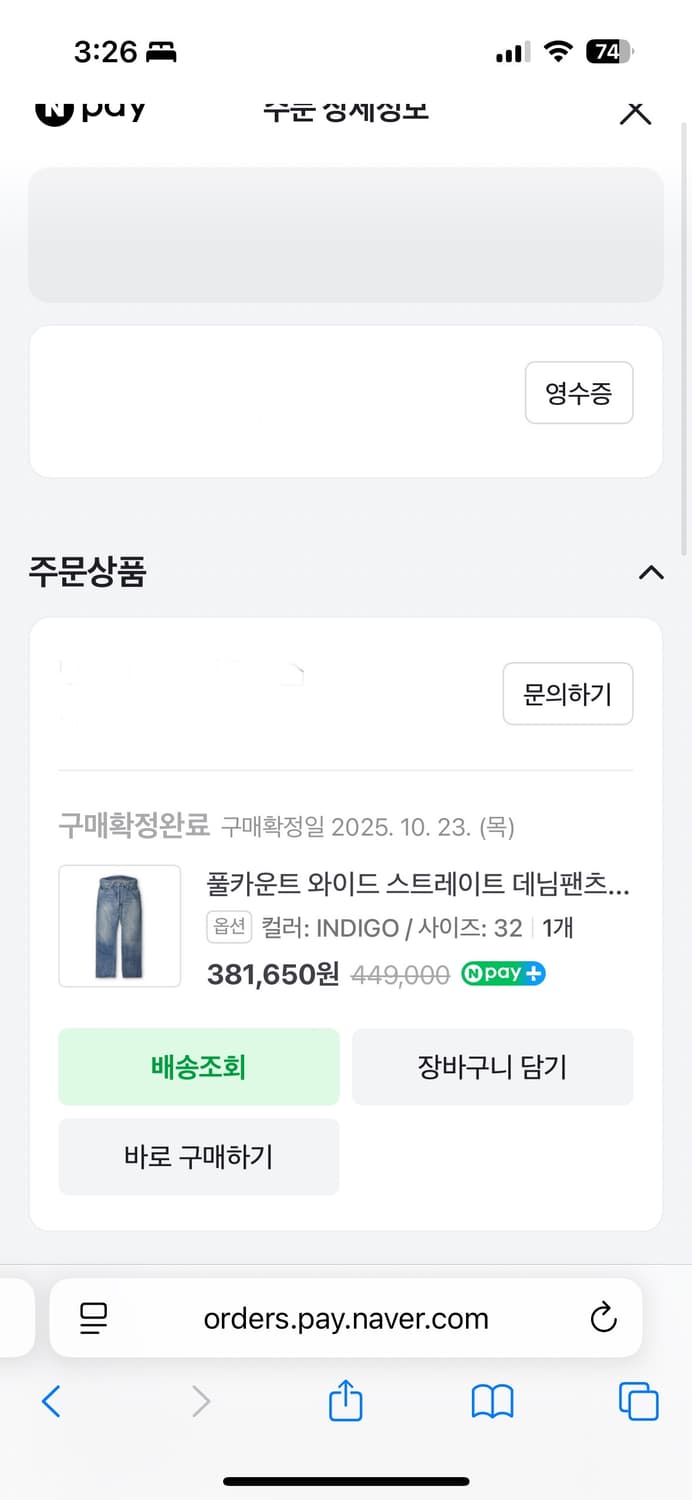Screen dimensions: 692x1500
Task: Track delivery with 배송조회
Action: point(199,1067)
